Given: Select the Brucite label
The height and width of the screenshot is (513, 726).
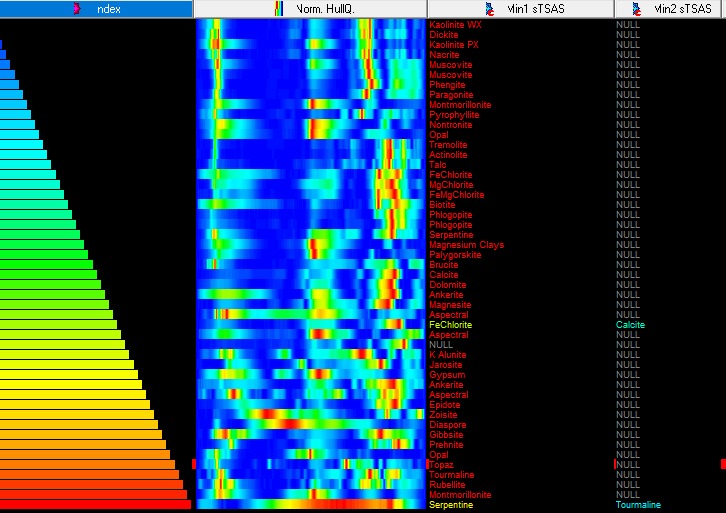Looking at the screenshot, I should pyautogui.click(x=444, y=265).
